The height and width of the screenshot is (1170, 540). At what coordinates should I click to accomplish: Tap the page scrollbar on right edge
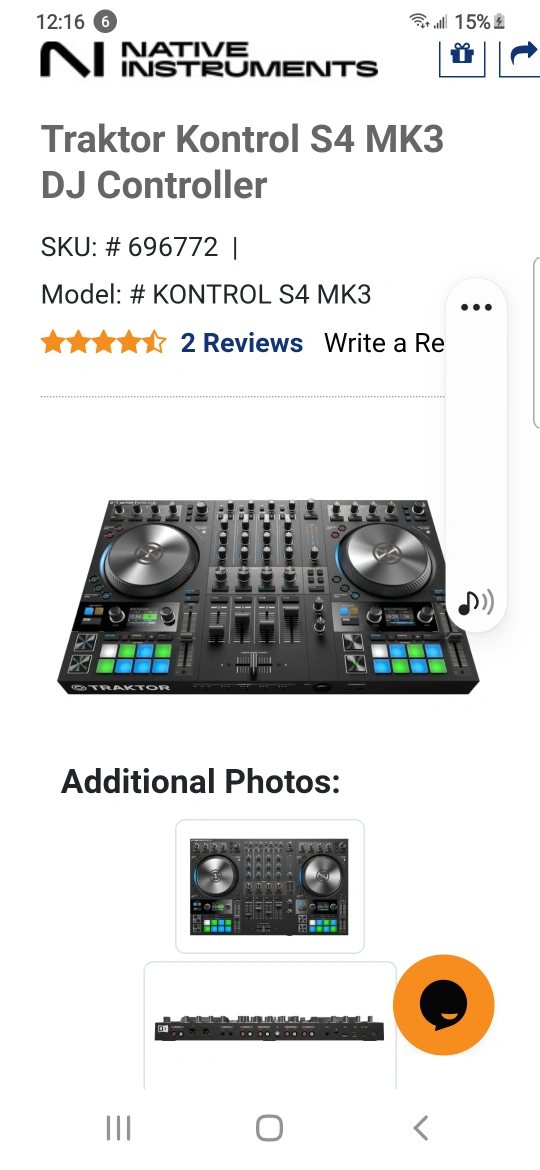tap(536, 343)
